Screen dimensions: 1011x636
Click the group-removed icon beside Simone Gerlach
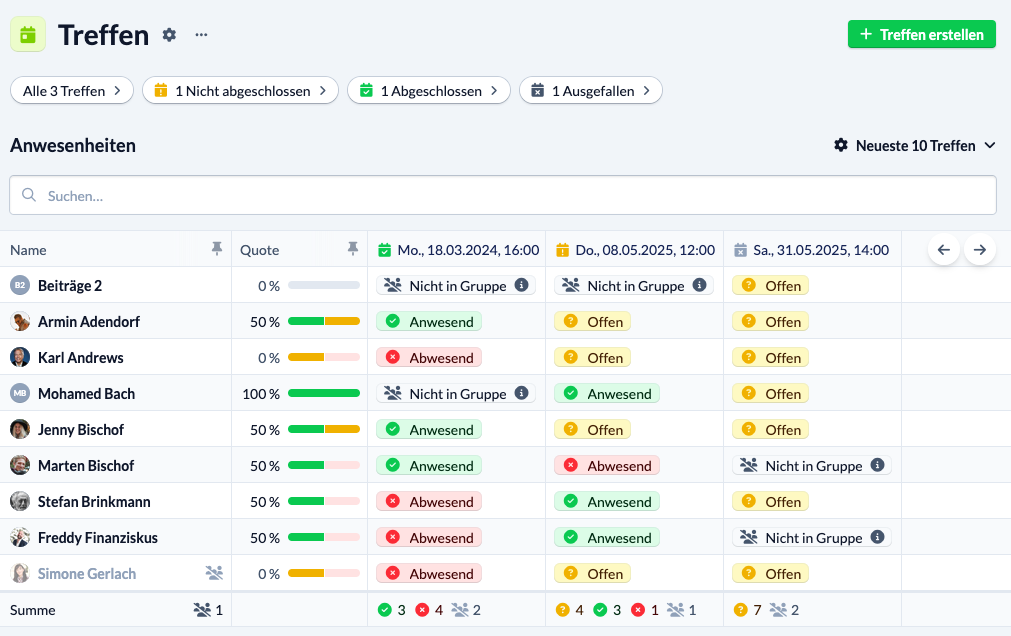(x=214, y=573)
